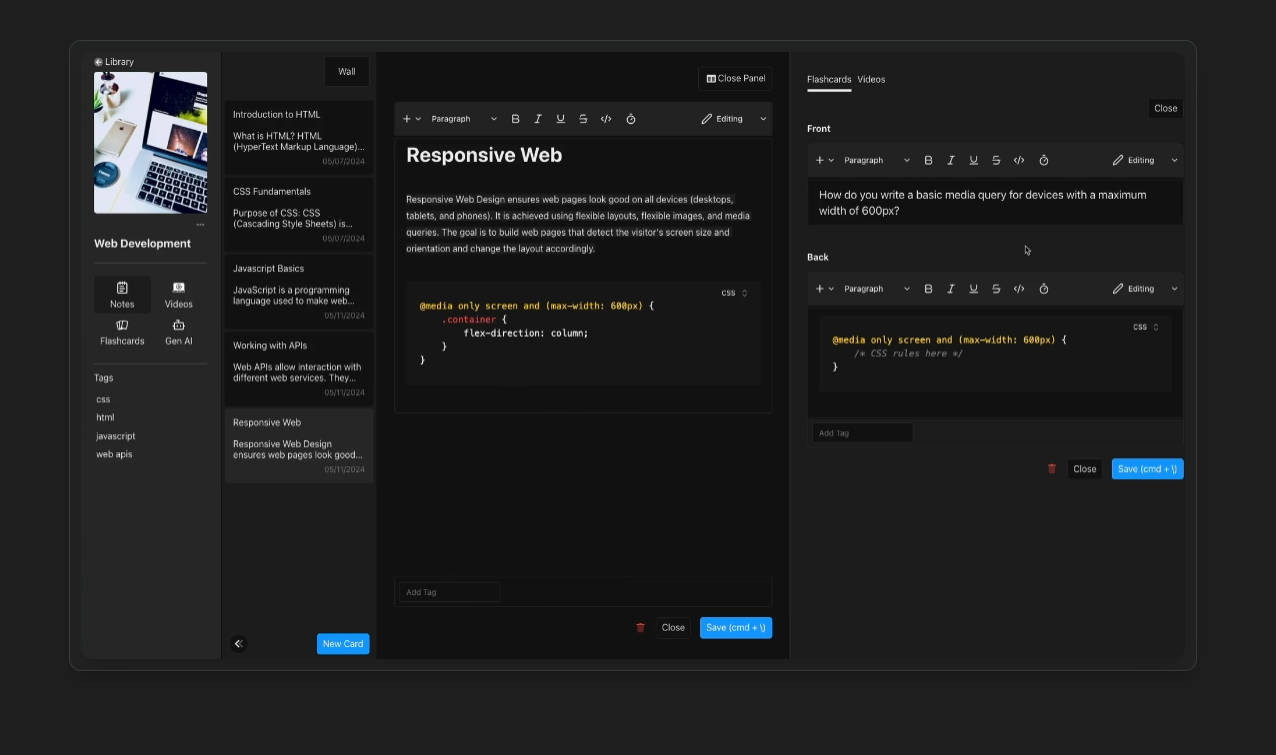This screenshot has width=1276, height=755.
Task: Filter by the html tag
Action: [x=105, y=417]
